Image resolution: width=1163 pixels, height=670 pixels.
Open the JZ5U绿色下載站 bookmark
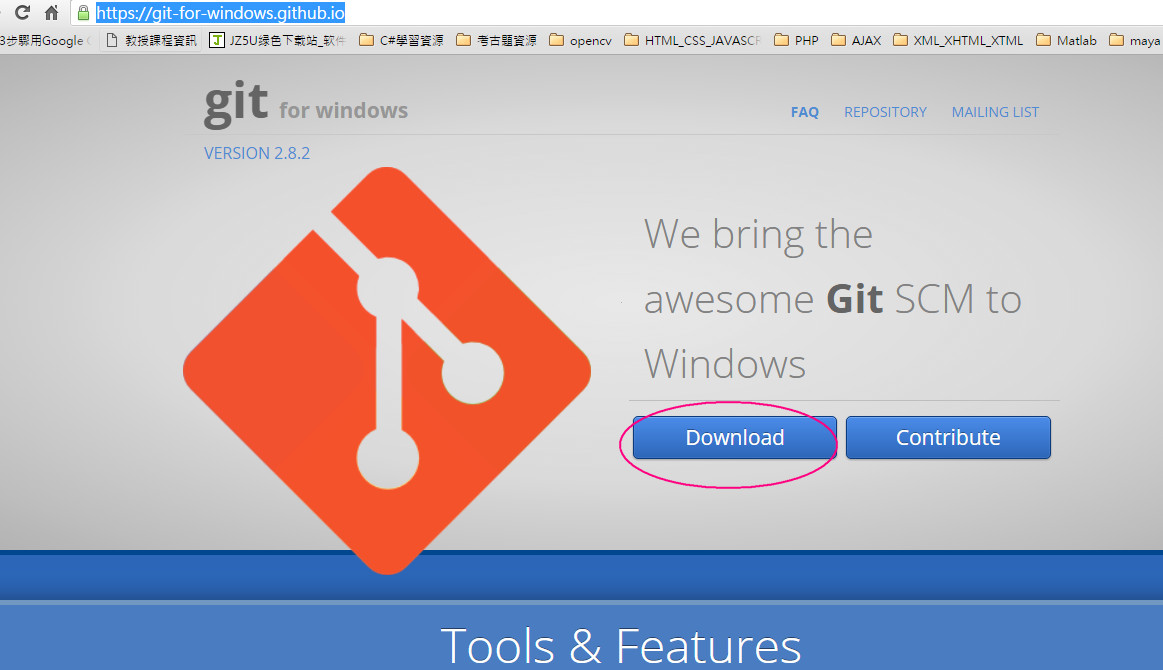(277, 40)
